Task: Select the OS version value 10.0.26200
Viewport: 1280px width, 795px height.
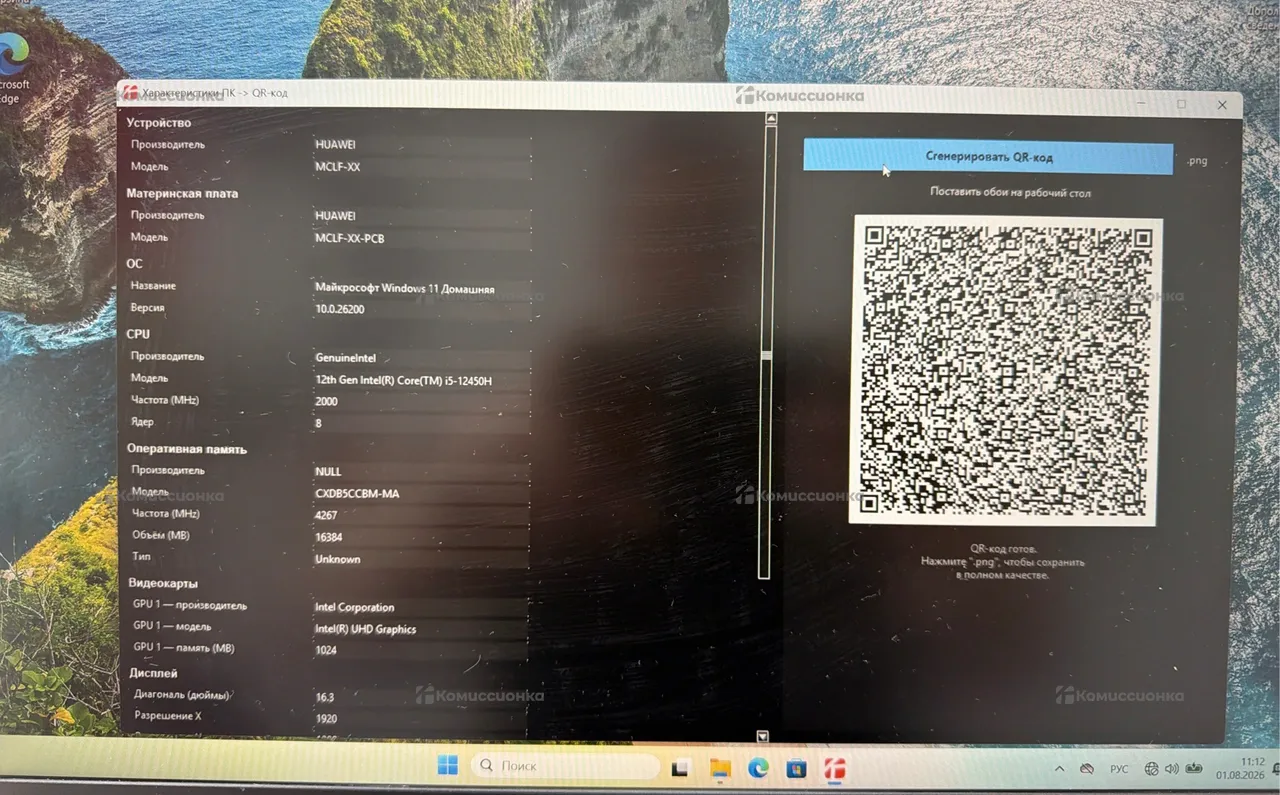Action: pos(340,309)
